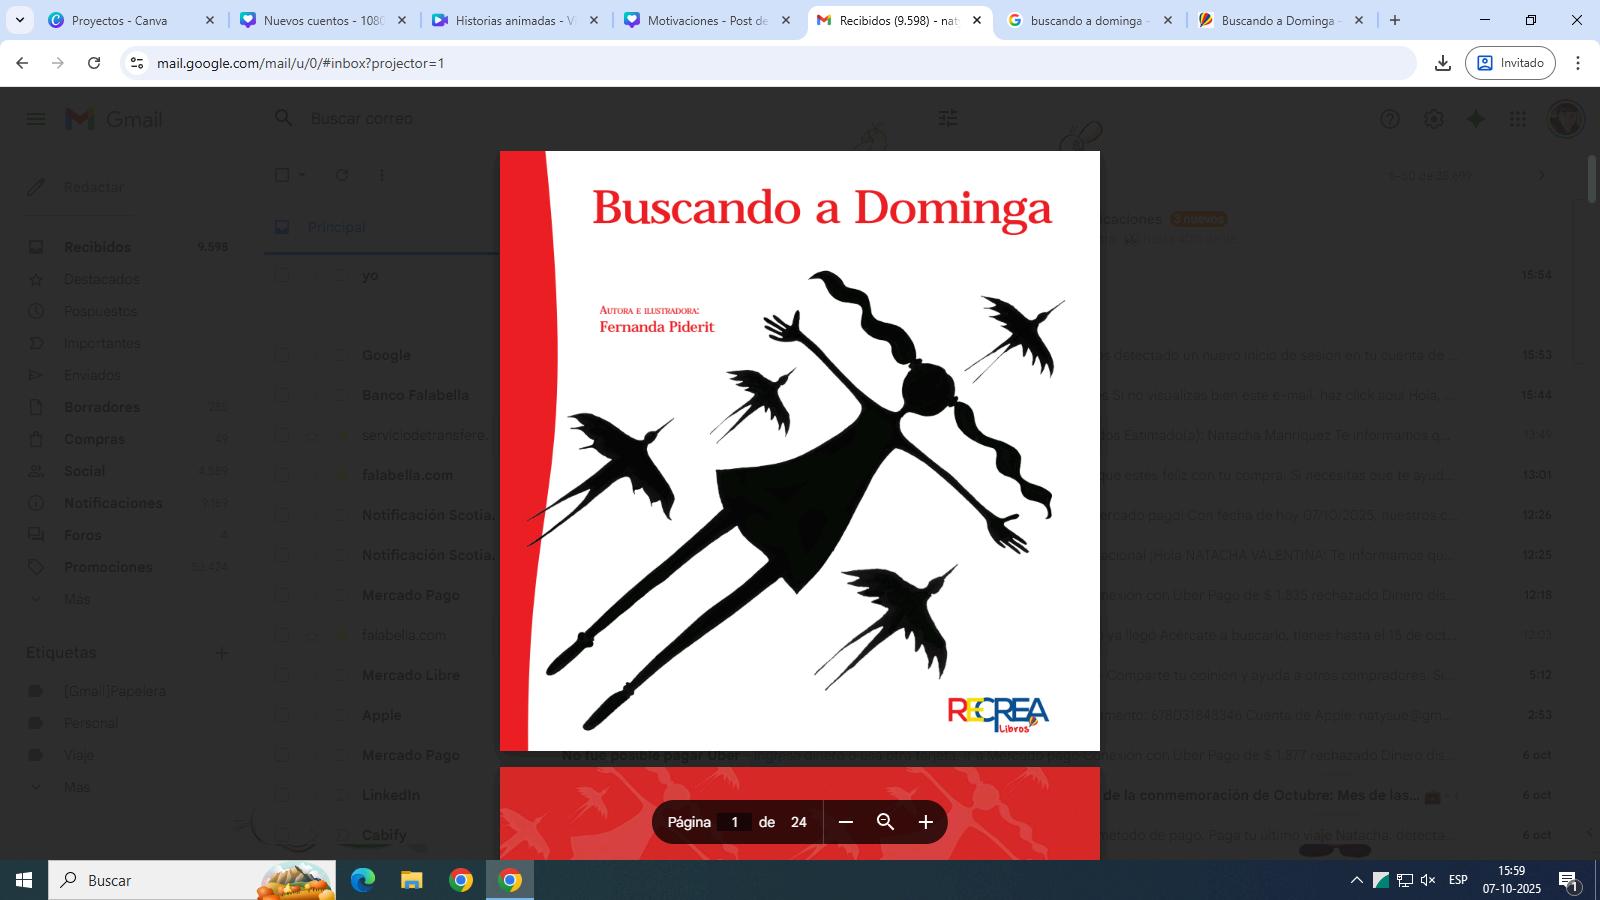
Task: Select the checkbox for the email from yo
Action: [x=282, y=275]
